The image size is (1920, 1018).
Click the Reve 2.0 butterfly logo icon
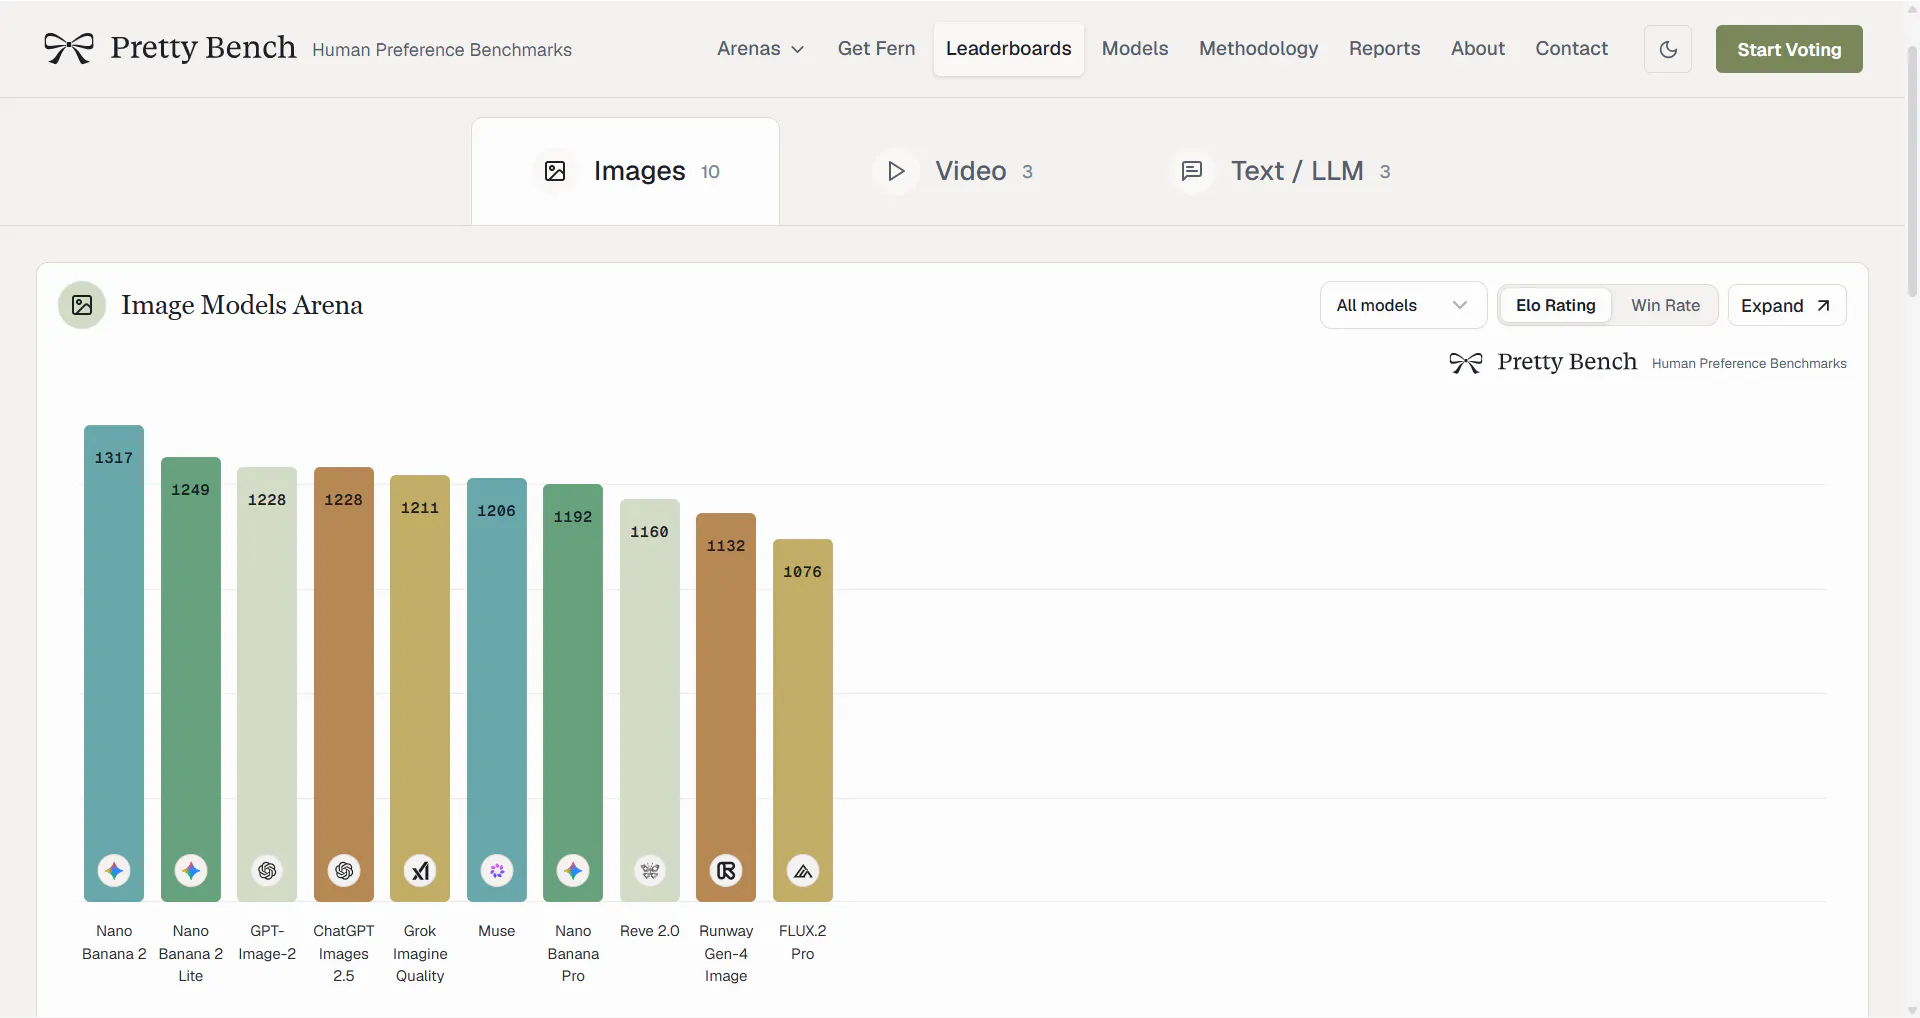(650, 871)
